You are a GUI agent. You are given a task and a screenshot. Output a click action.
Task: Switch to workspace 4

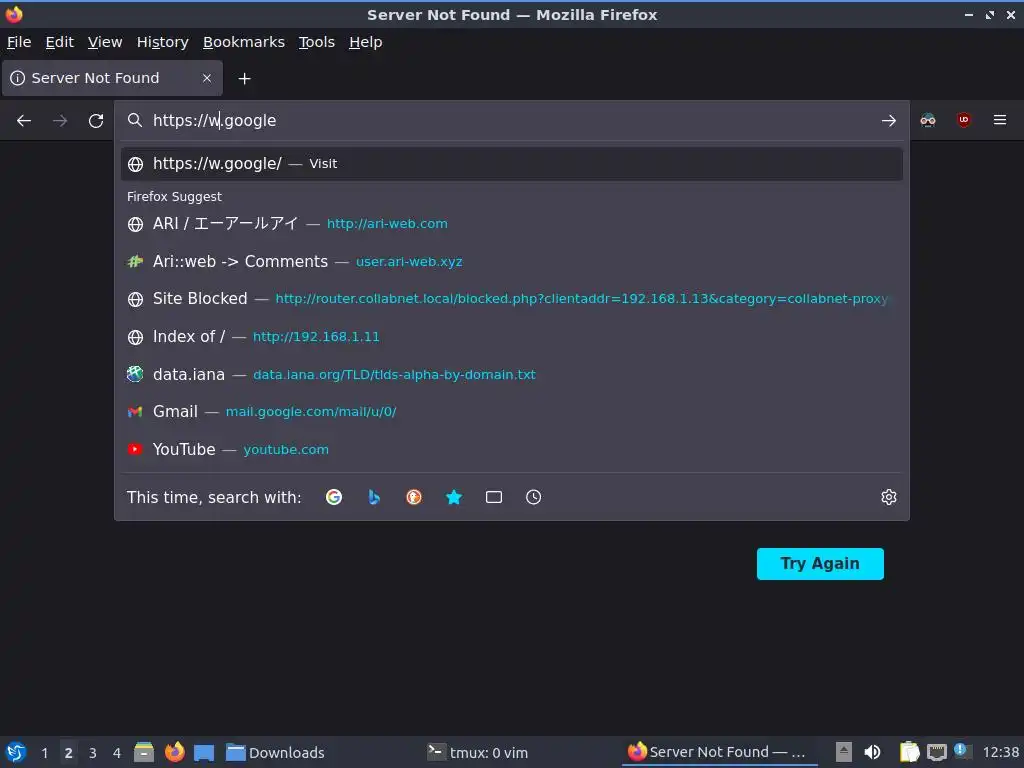pyautogui.click(x=117, y=753)
